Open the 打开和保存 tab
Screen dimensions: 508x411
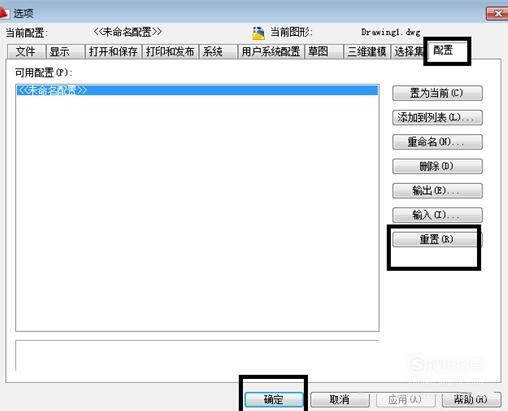pos(113,52)
